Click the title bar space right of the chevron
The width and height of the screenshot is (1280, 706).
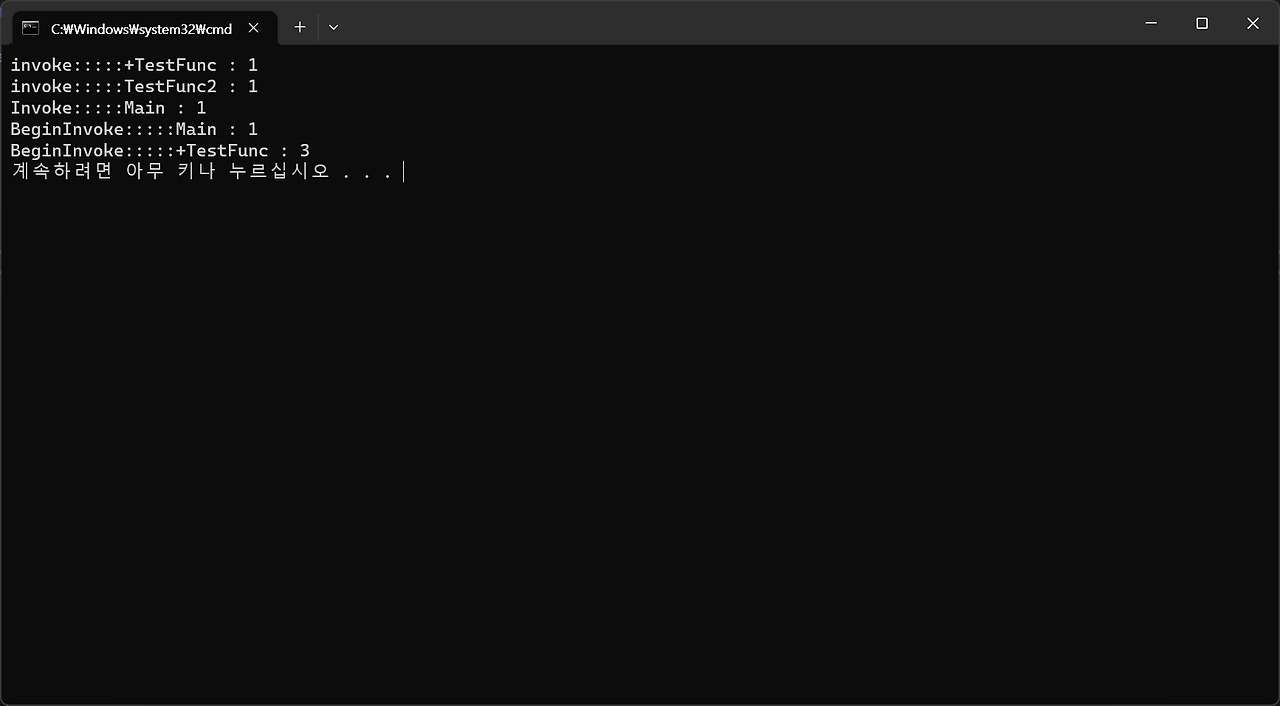tap(700, 23)
